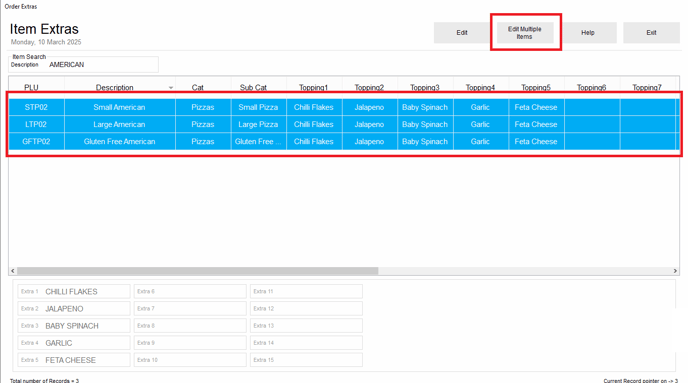Click the Extra 5 FETA CHEESE field

pyautogui.click(x=74, y=360)
